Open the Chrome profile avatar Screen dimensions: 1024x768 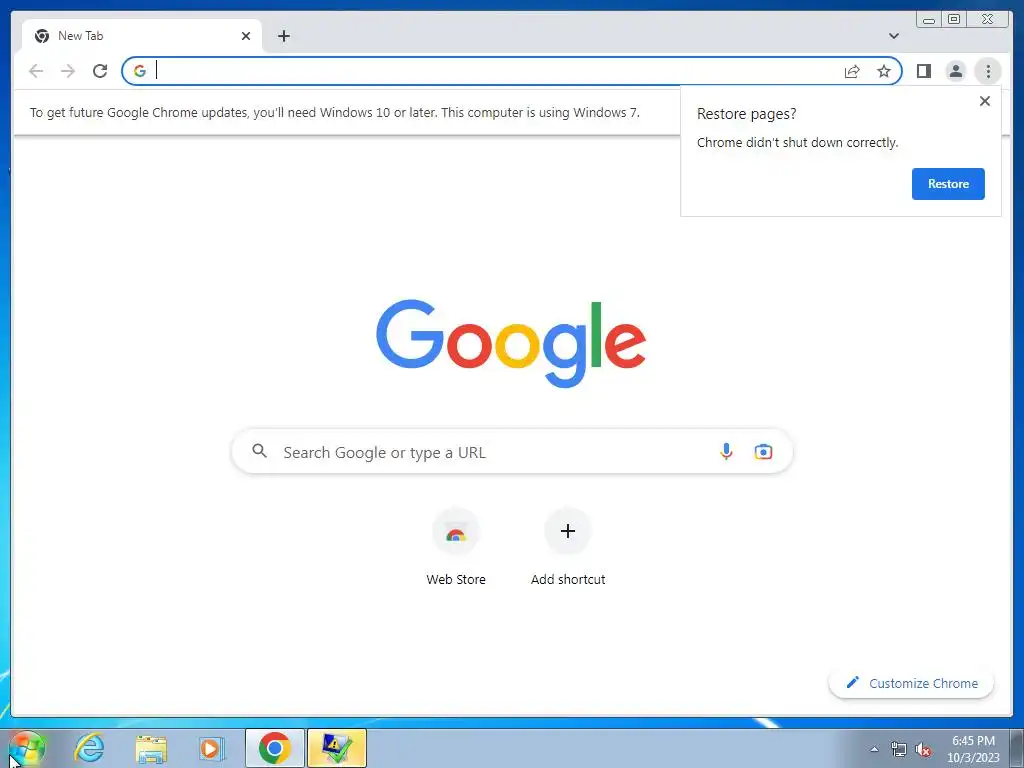[955, 71]
